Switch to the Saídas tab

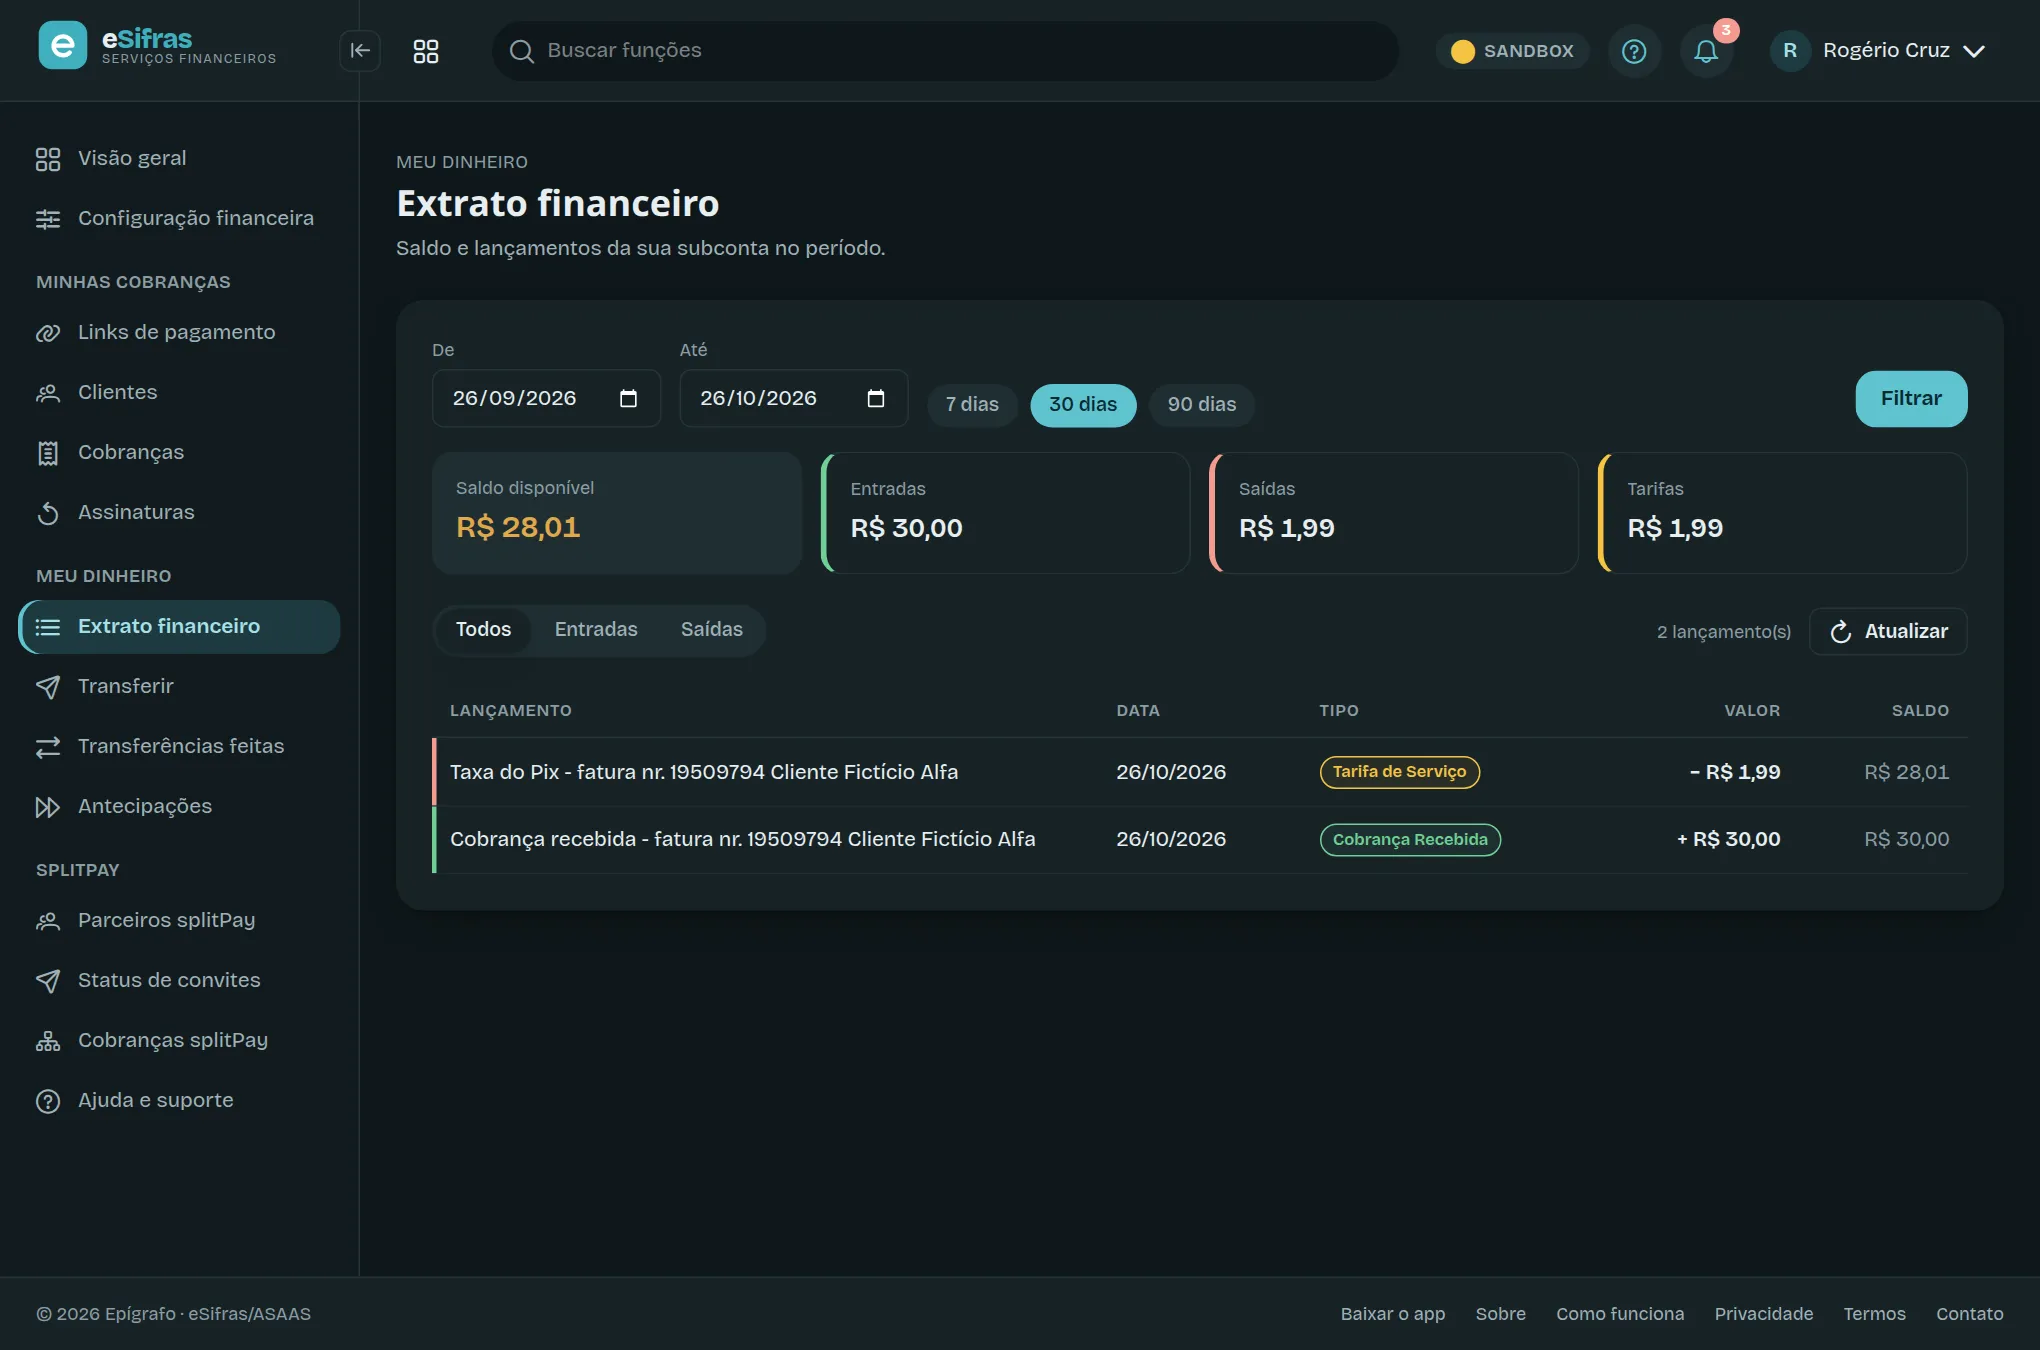pyautogui.click(x=712, y=630)
